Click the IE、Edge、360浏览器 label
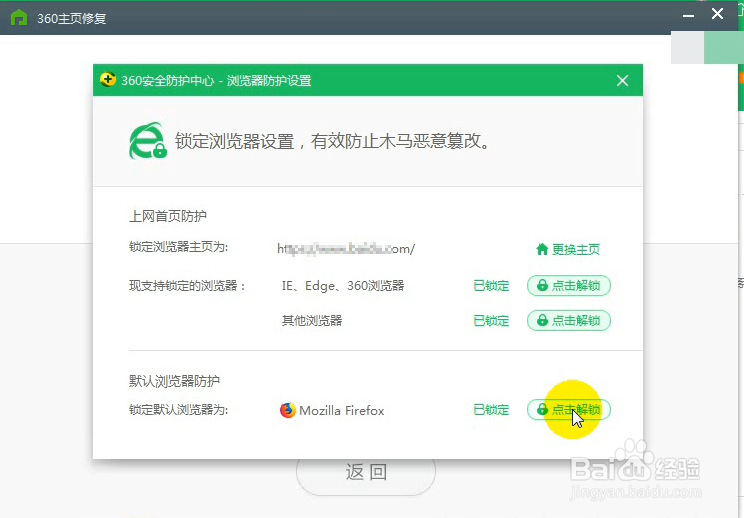Viewport: 744px width, 518px height. tap(343, 286)
